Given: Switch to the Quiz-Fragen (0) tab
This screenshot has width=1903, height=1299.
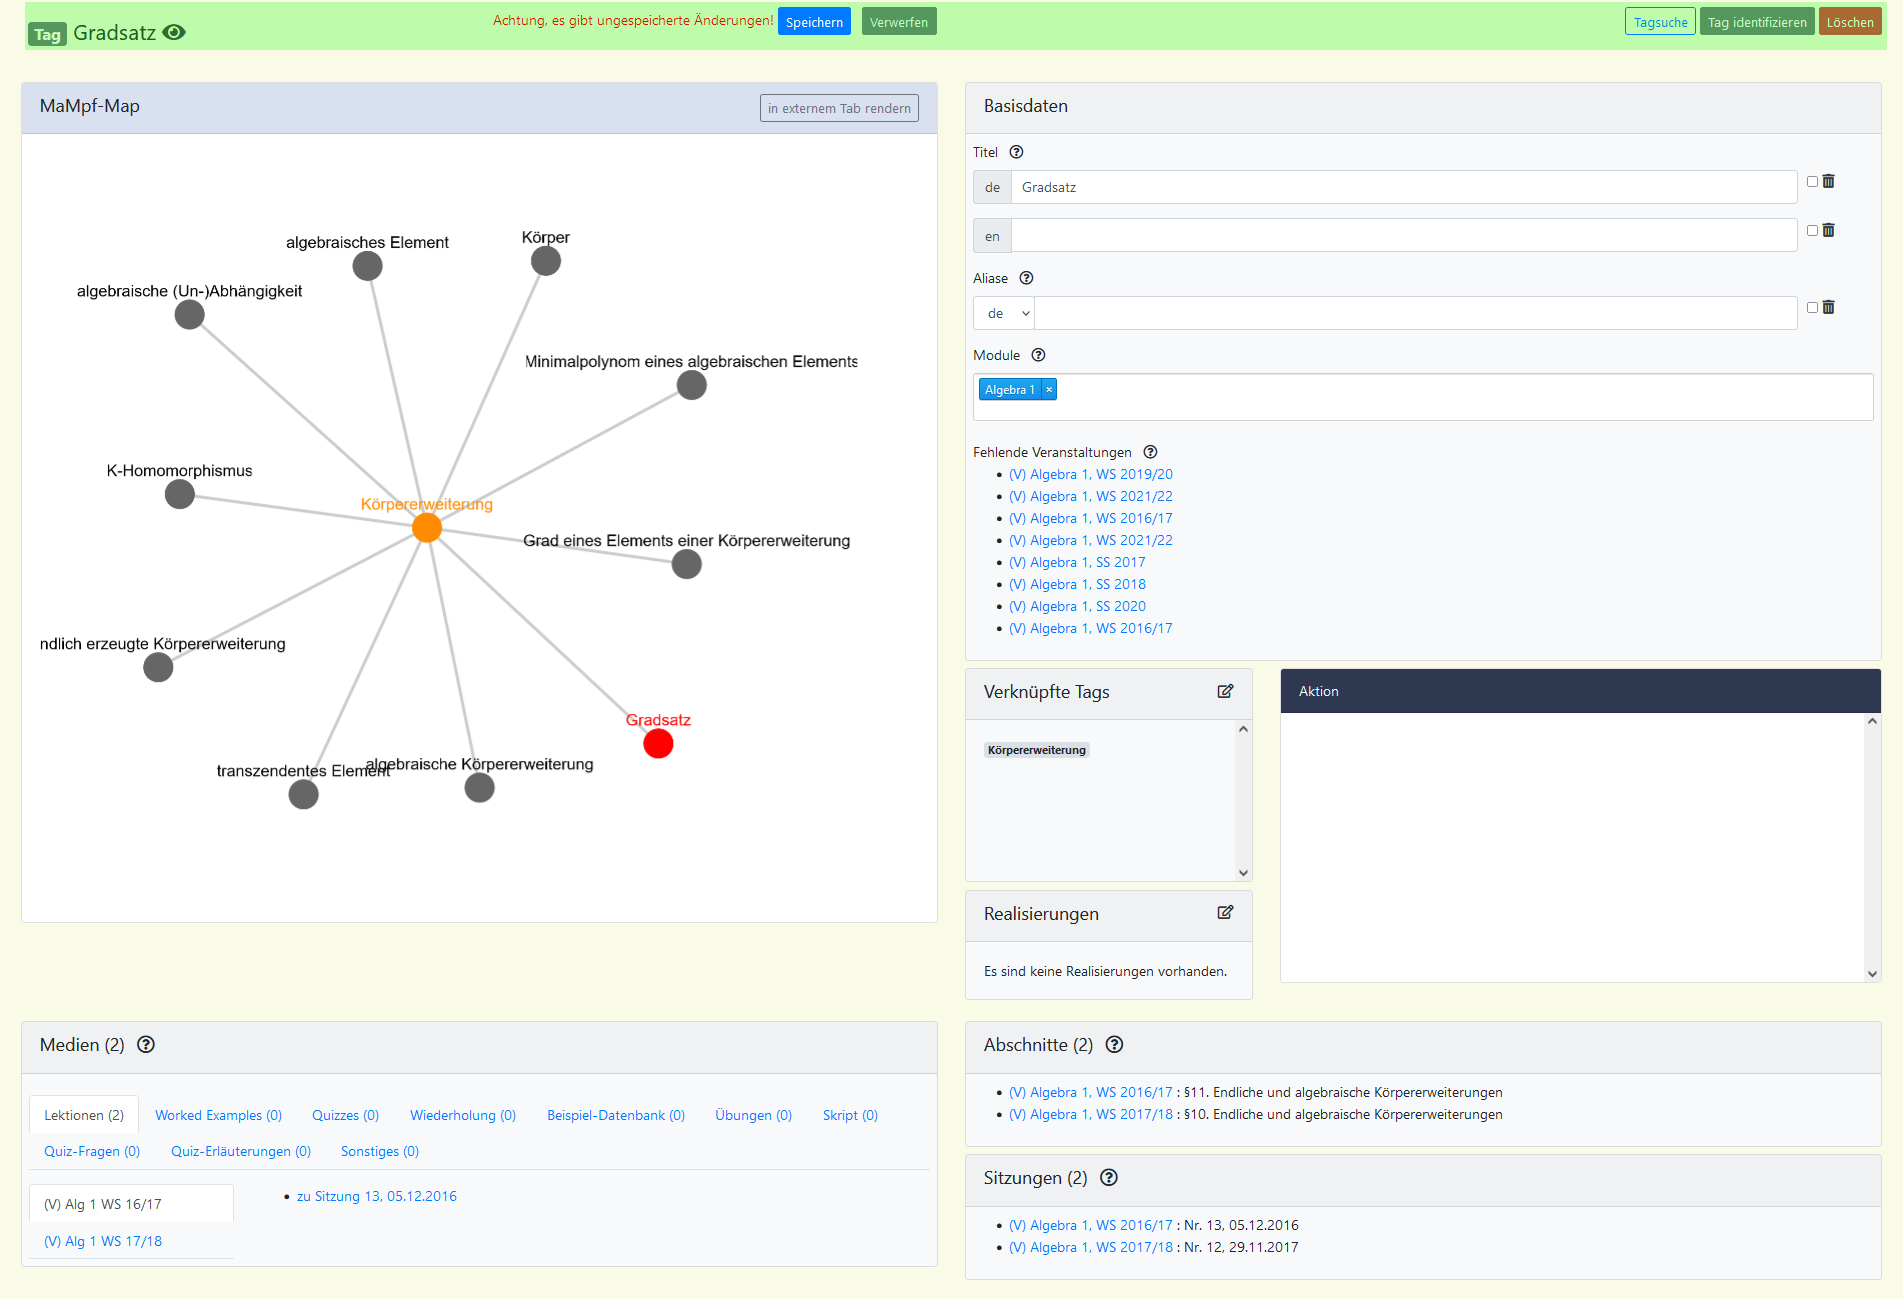Looking at the screenshot, I should click(x=92, y=1151).
